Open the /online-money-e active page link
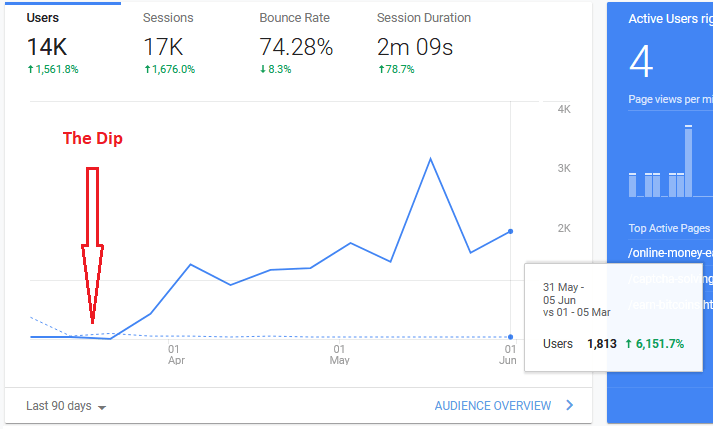The height and width of the screenshot is (429, 713). [x=670, y=252]
